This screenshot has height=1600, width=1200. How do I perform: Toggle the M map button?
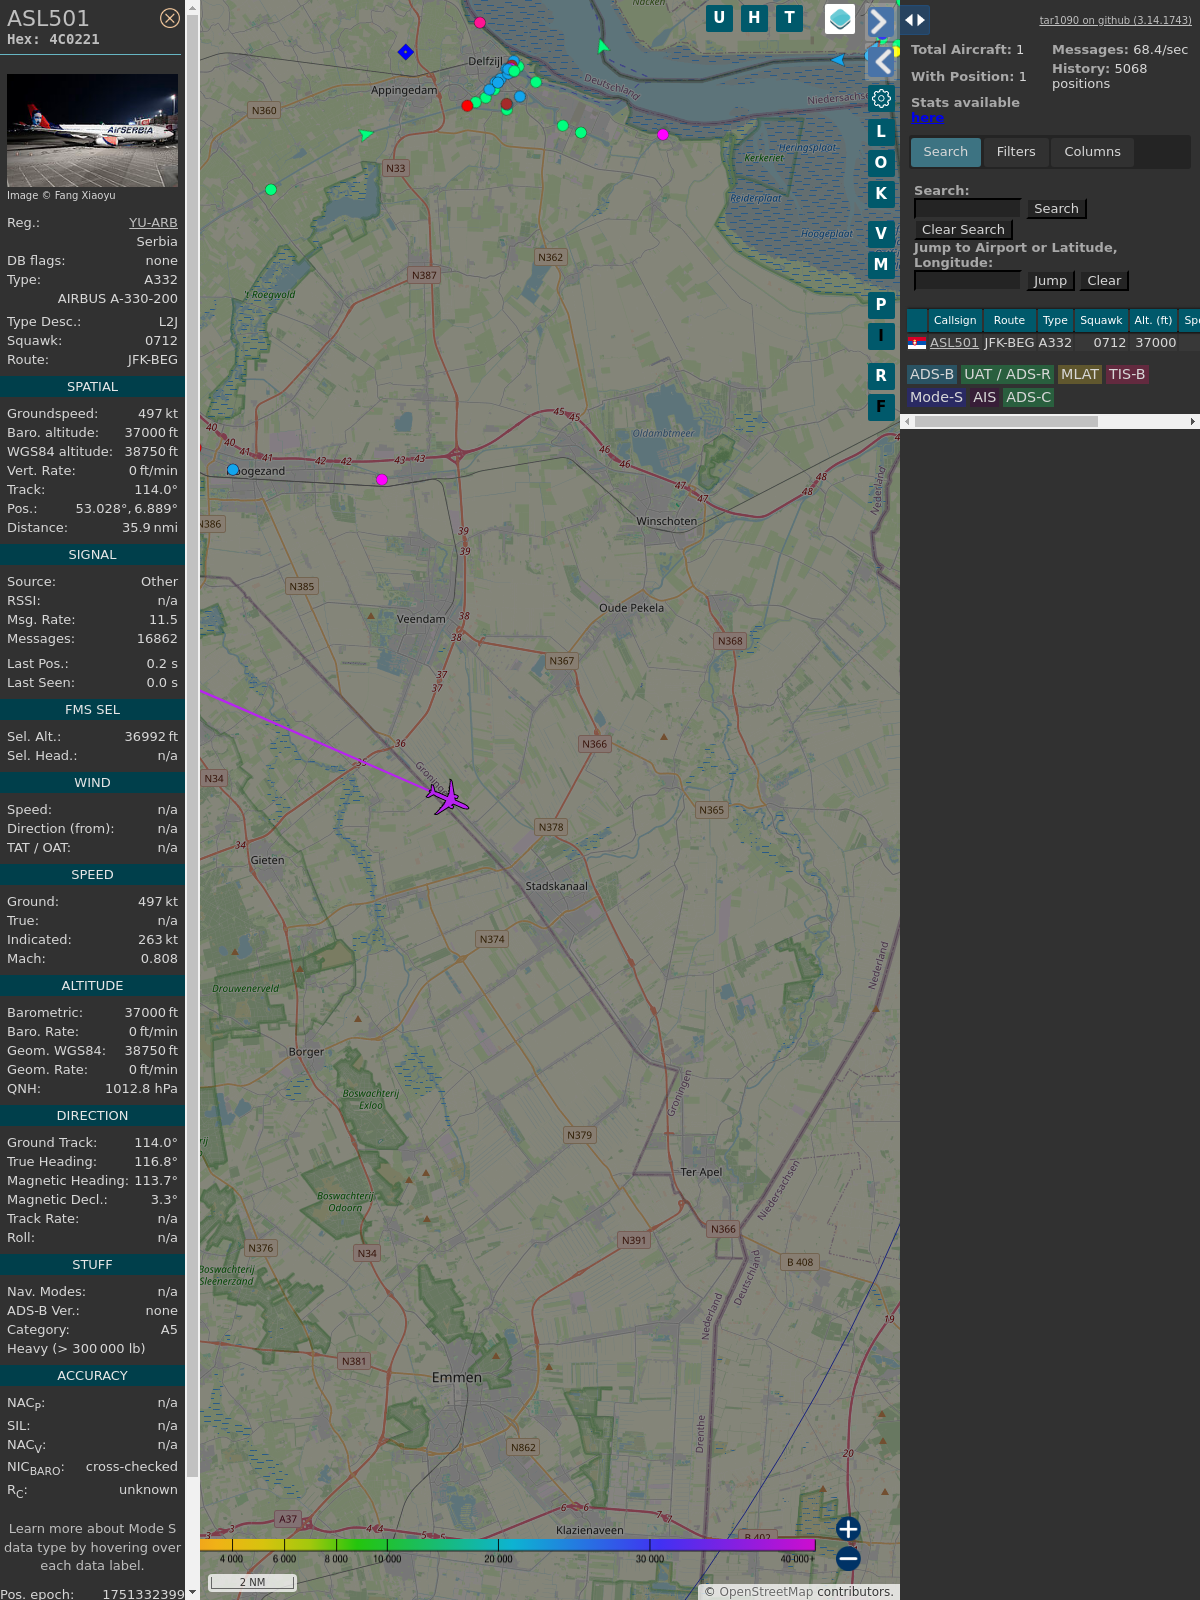[x=881, y=264]
